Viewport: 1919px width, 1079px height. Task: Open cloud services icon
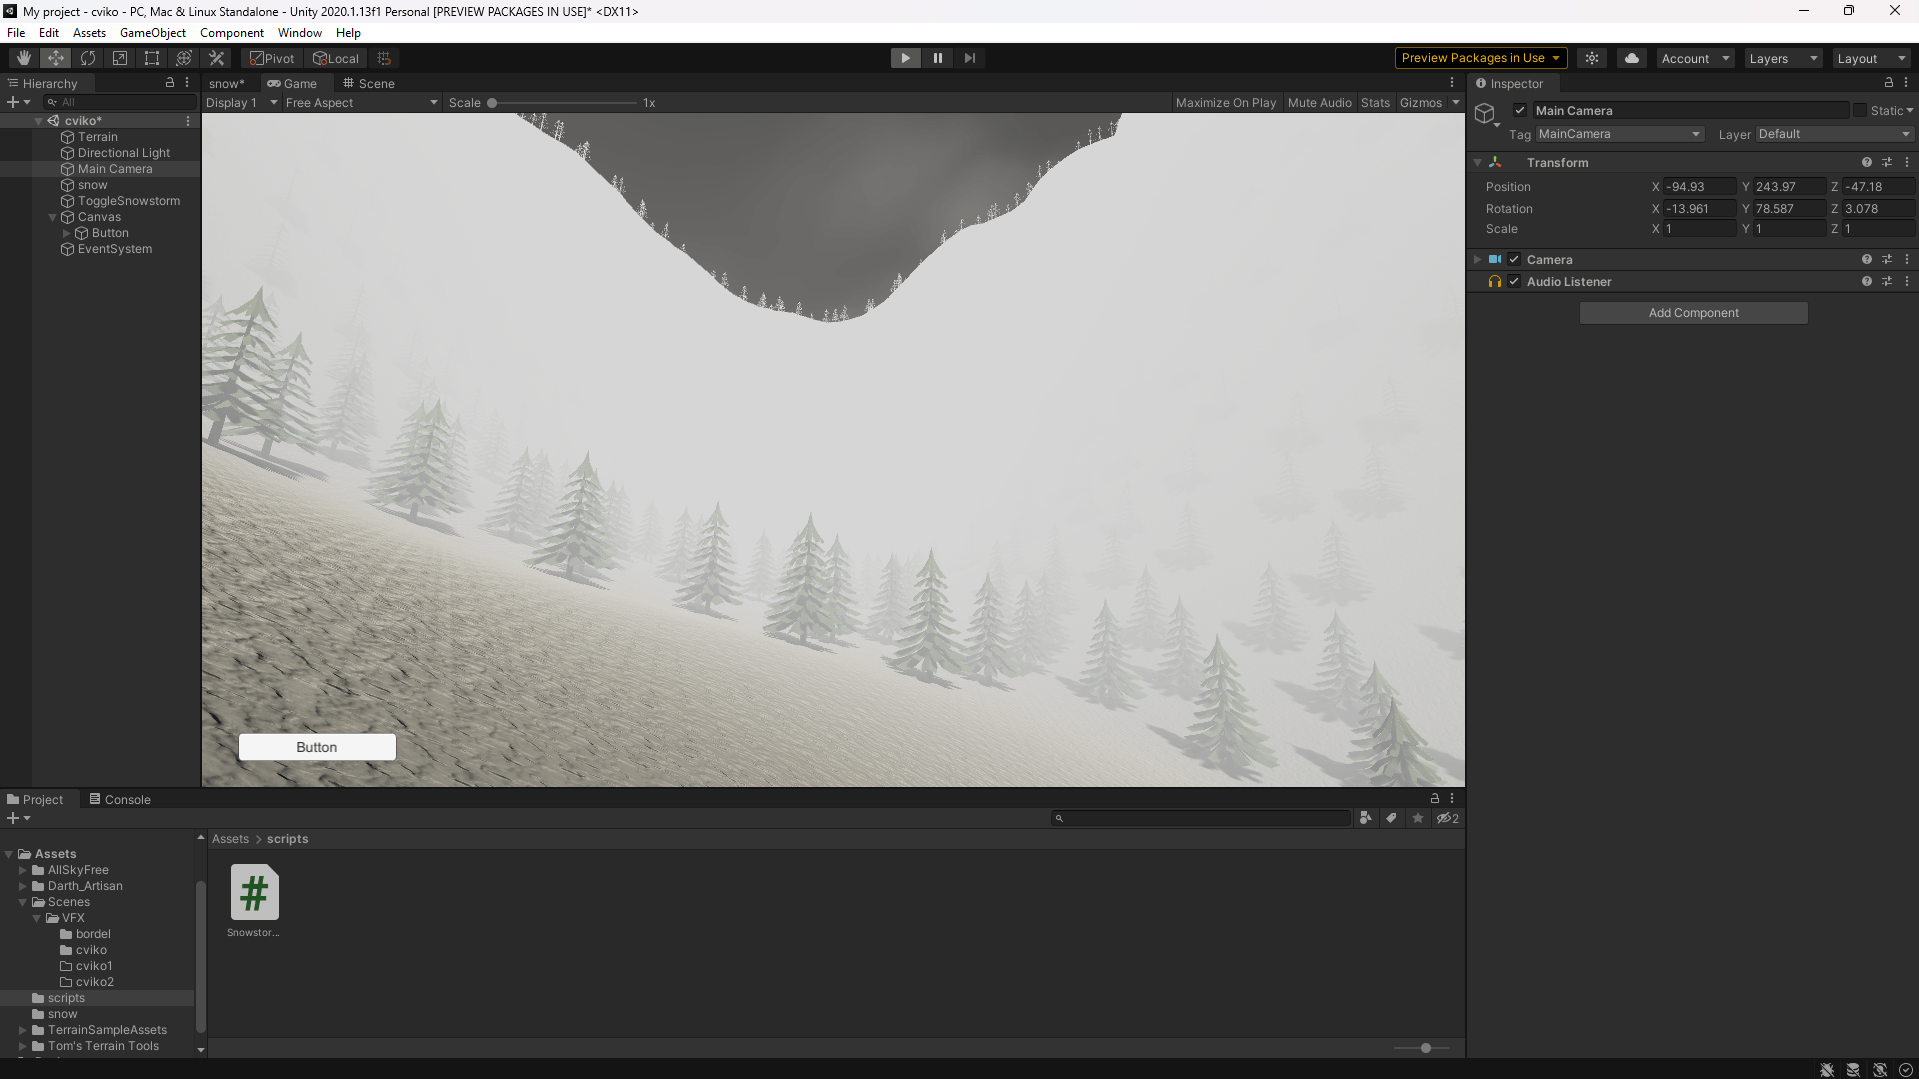click(1632, 58)
